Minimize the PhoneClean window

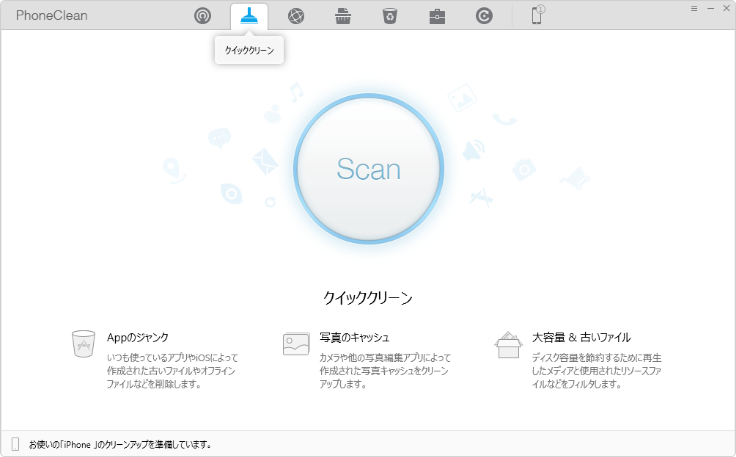coord(711,8)
